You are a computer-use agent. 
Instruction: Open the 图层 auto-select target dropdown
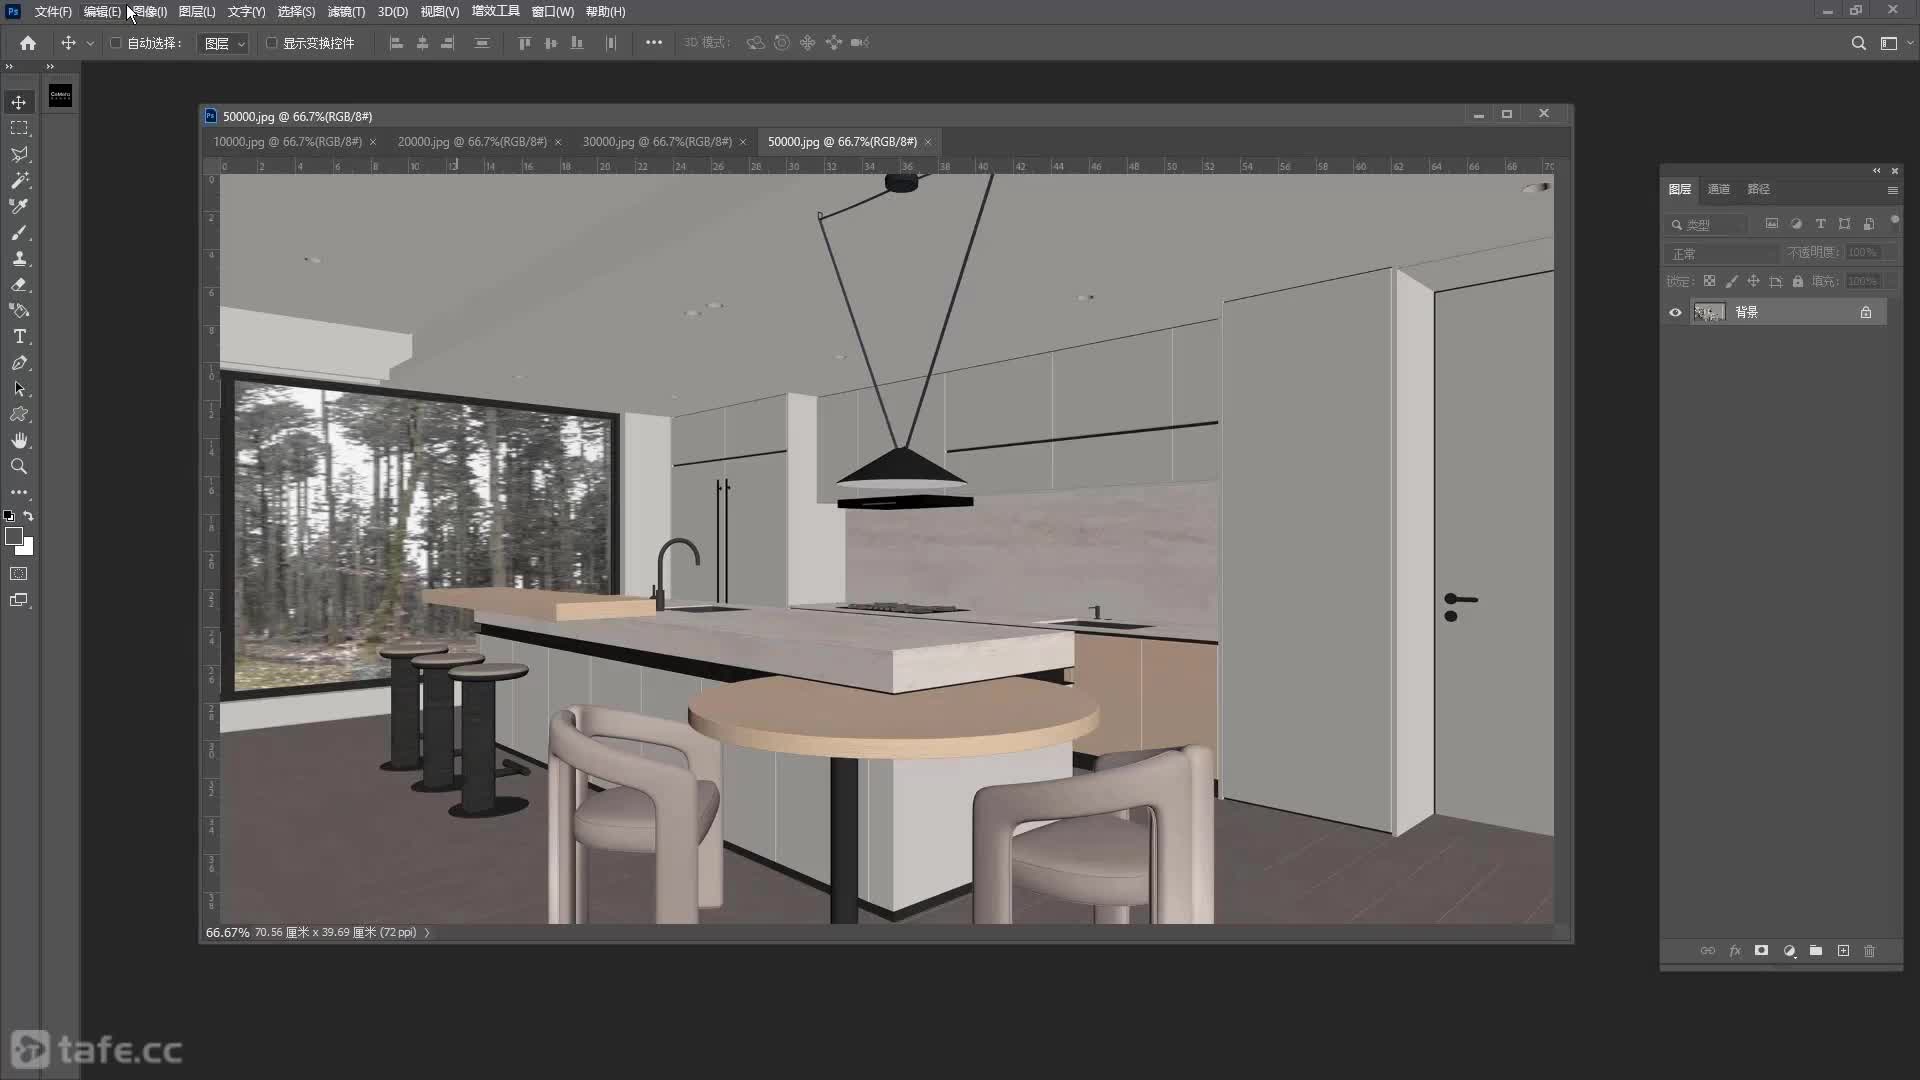click(x=223, y=43)
